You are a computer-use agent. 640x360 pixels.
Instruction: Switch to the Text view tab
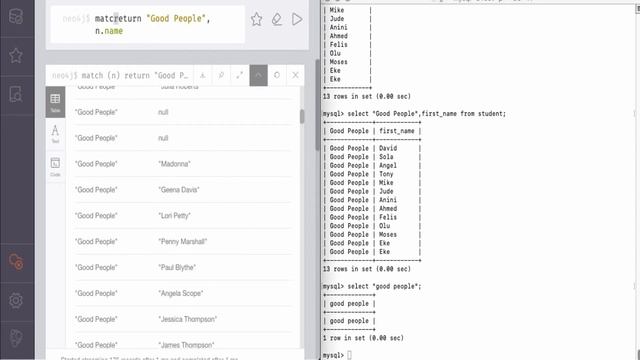tap(56, 134)
